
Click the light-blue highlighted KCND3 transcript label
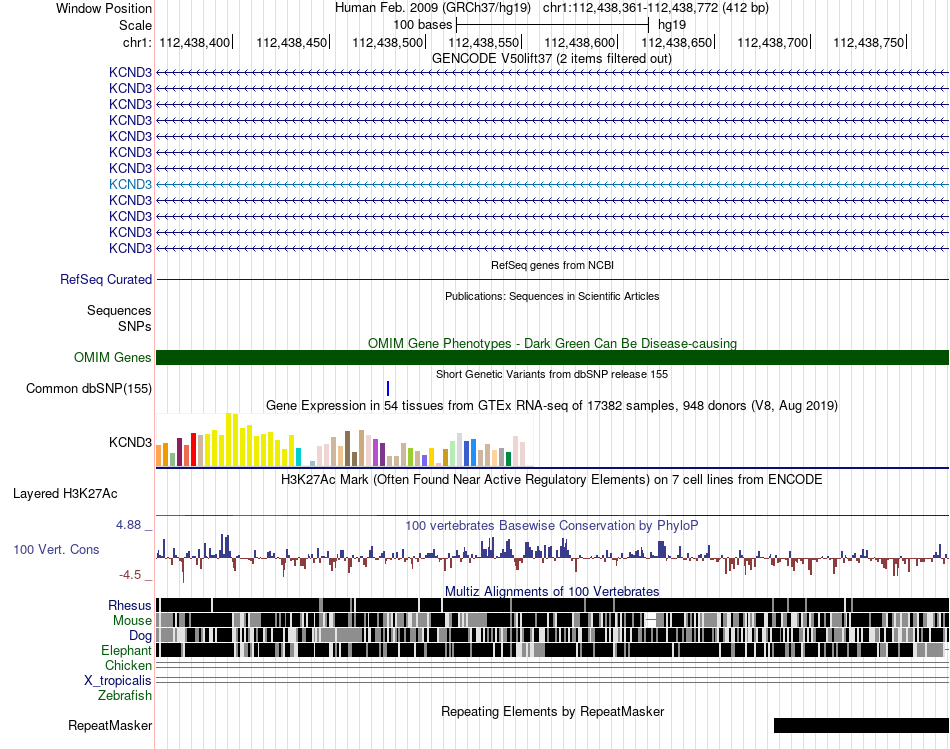pyautogui.click(x=130, y=184)
